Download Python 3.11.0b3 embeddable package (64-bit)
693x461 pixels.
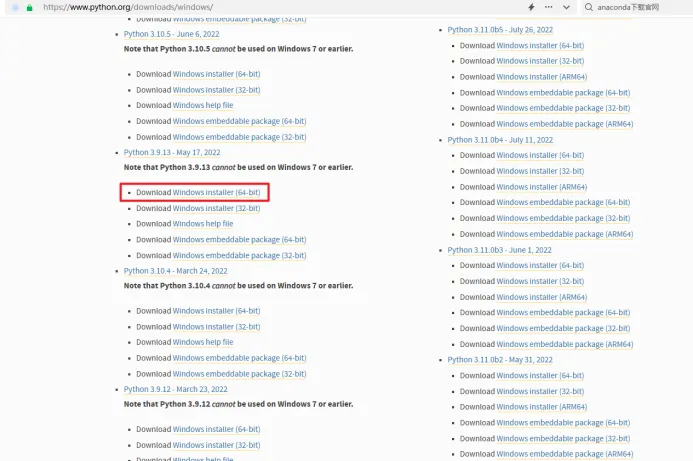click(563, 312)
